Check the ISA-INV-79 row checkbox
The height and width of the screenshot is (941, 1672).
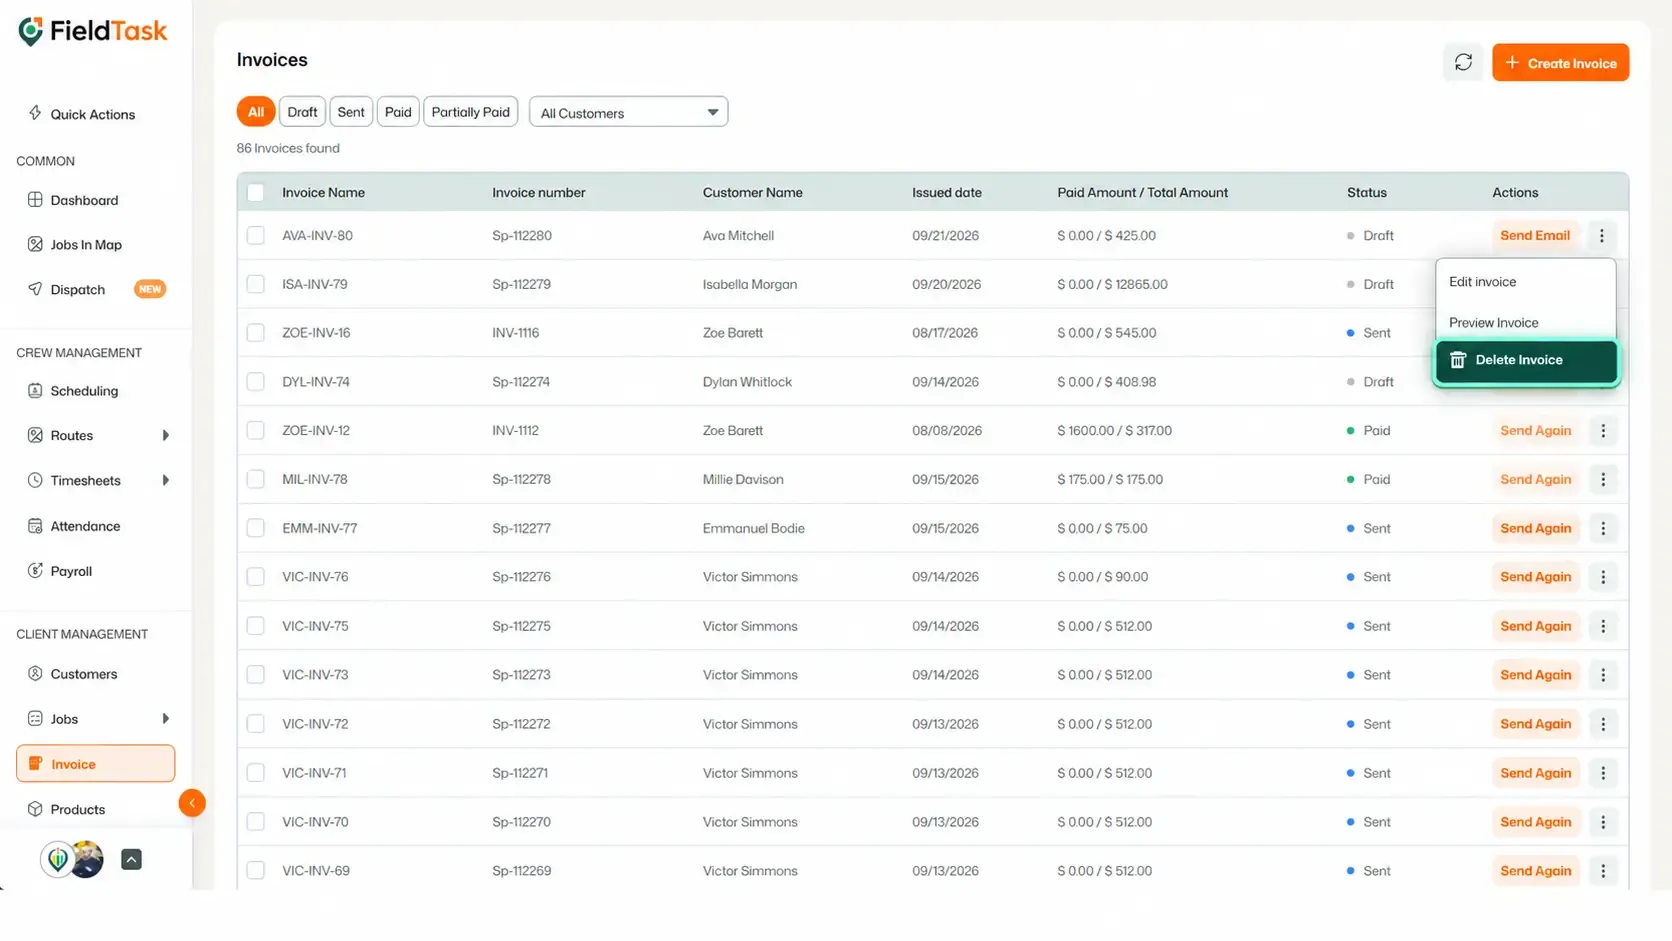click(256, 284)
